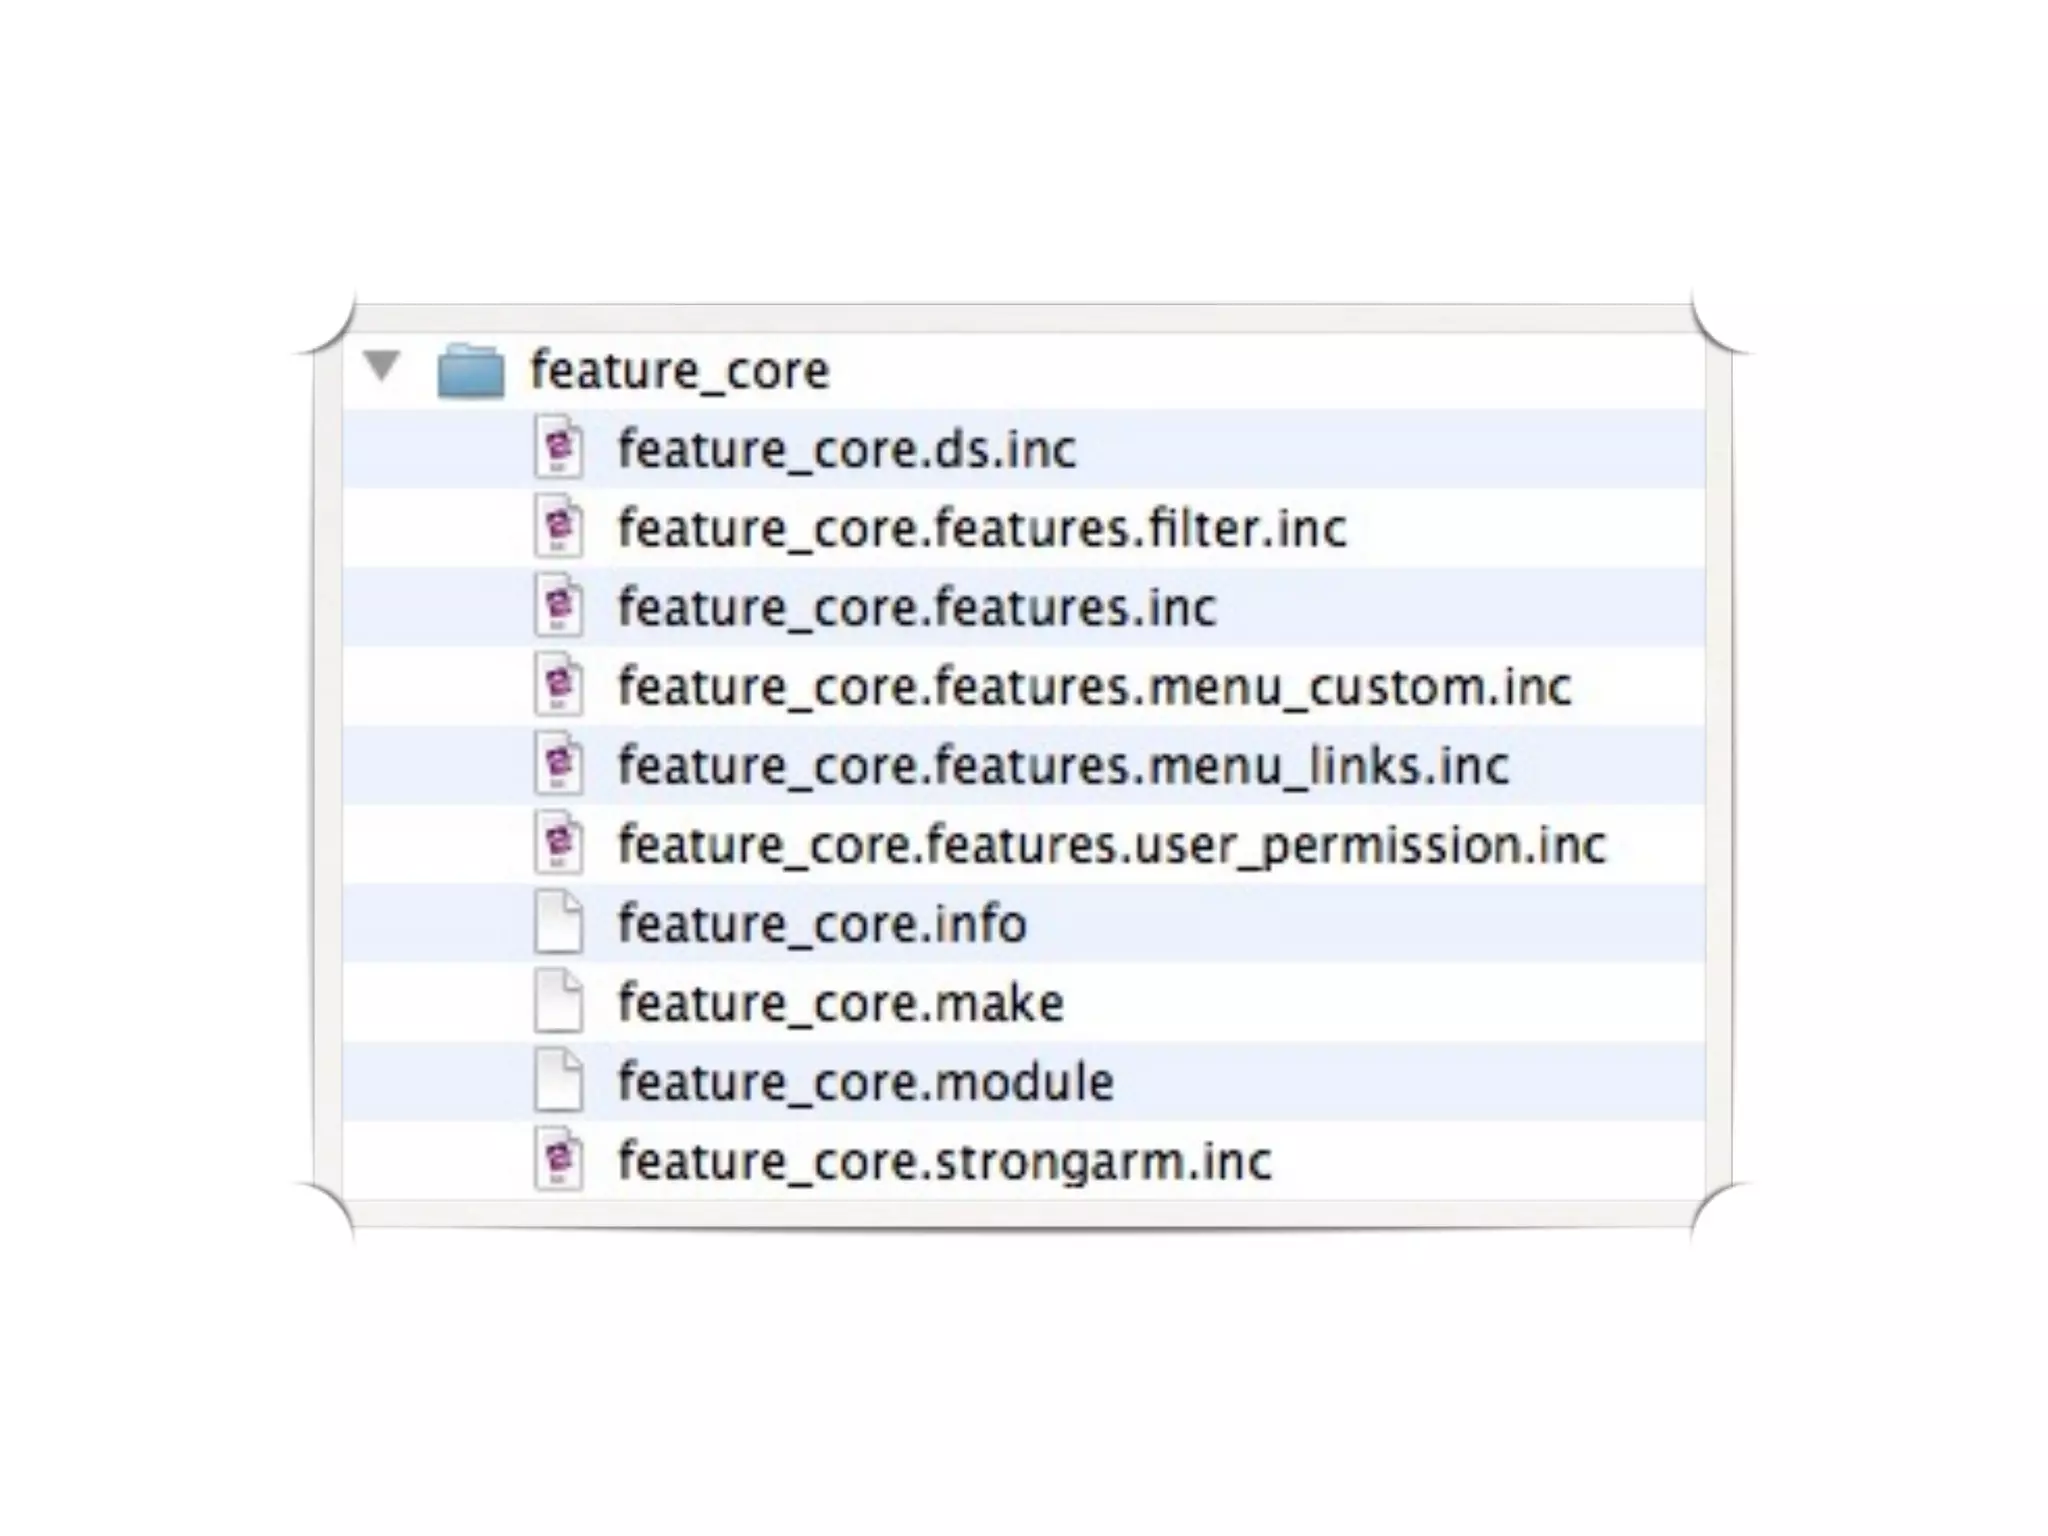Select the feature_core.make file name

click(840, 1002)
